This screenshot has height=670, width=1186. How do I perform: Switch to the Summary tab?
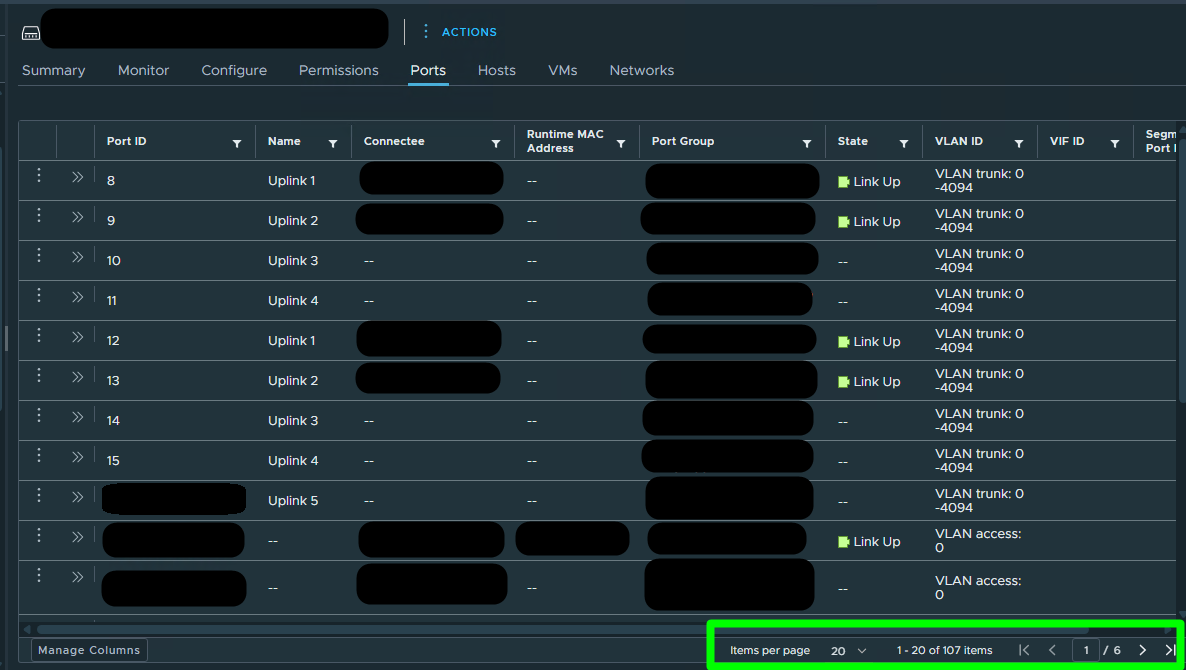[x=53, y=70]
